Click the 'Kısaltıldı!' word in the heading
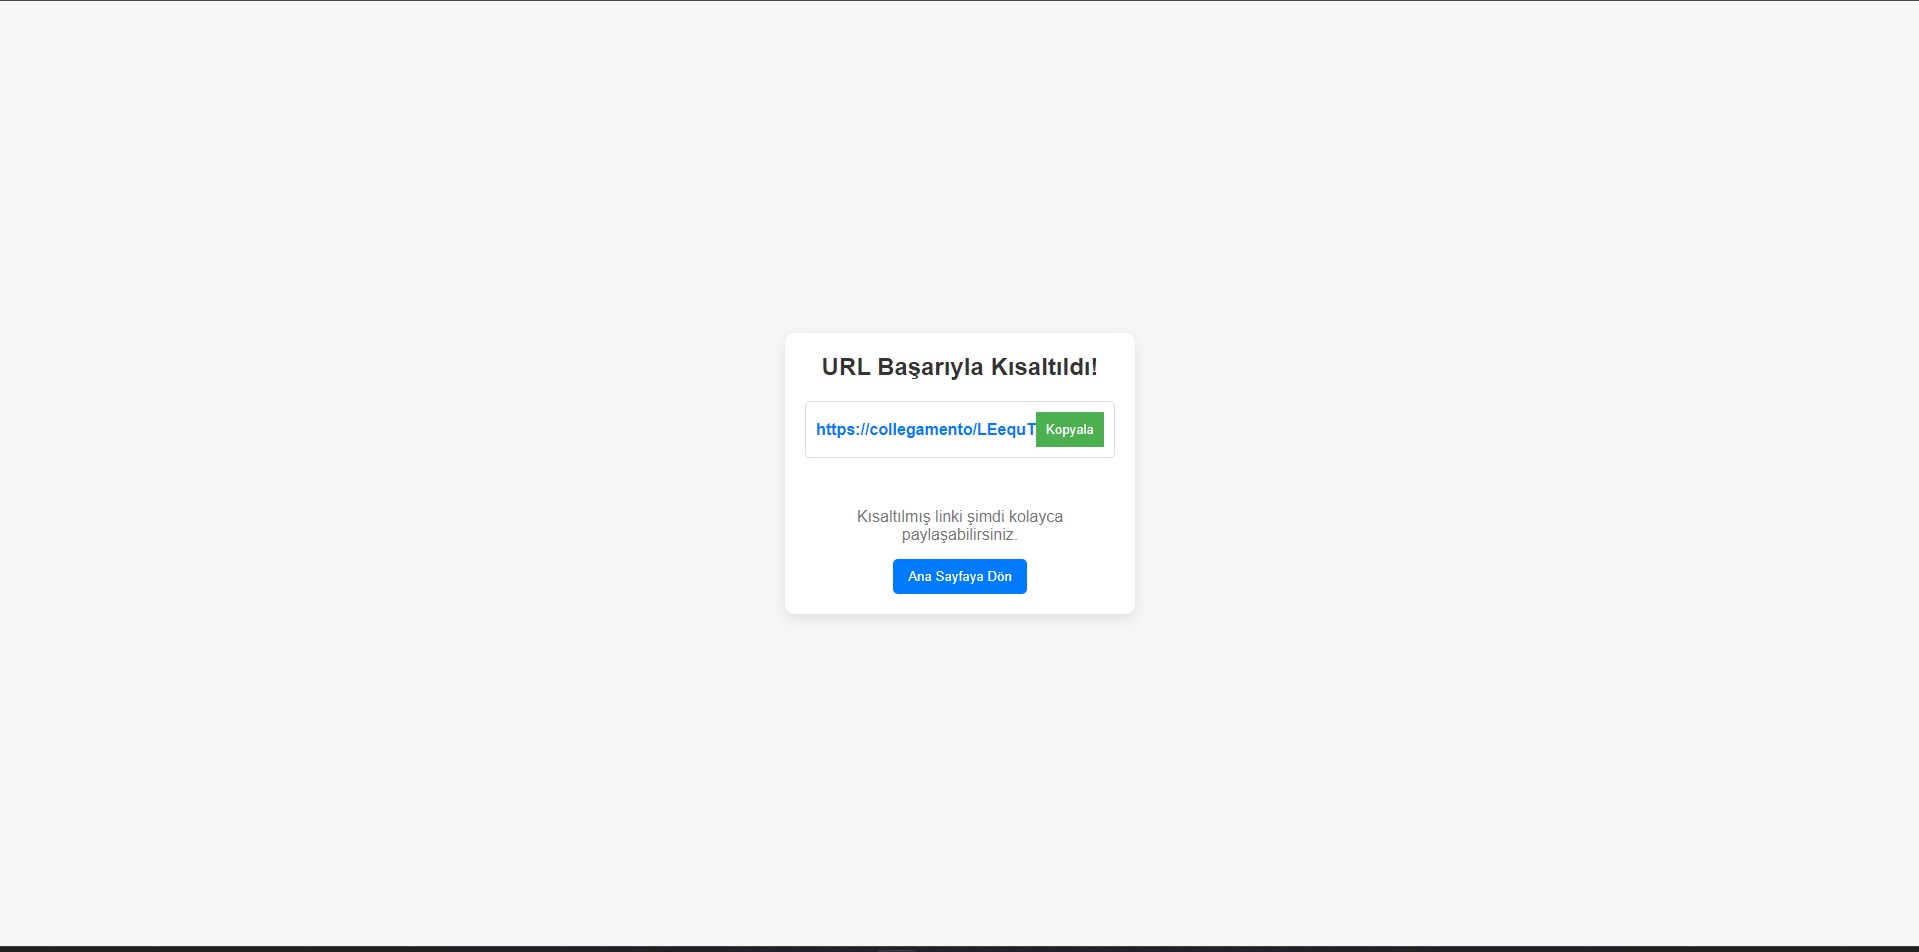Screen dimensions: 1919x952 [x=1044, y=367]
